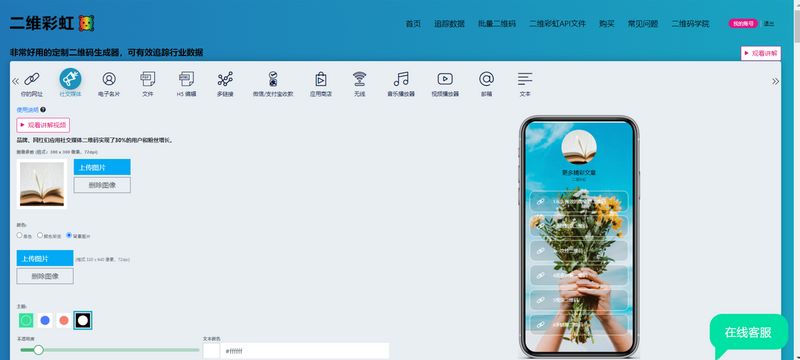Select the URL link QR type icon
Viewport: 800px width, 360px height.
pyautogui.click(x=32, y=79)
